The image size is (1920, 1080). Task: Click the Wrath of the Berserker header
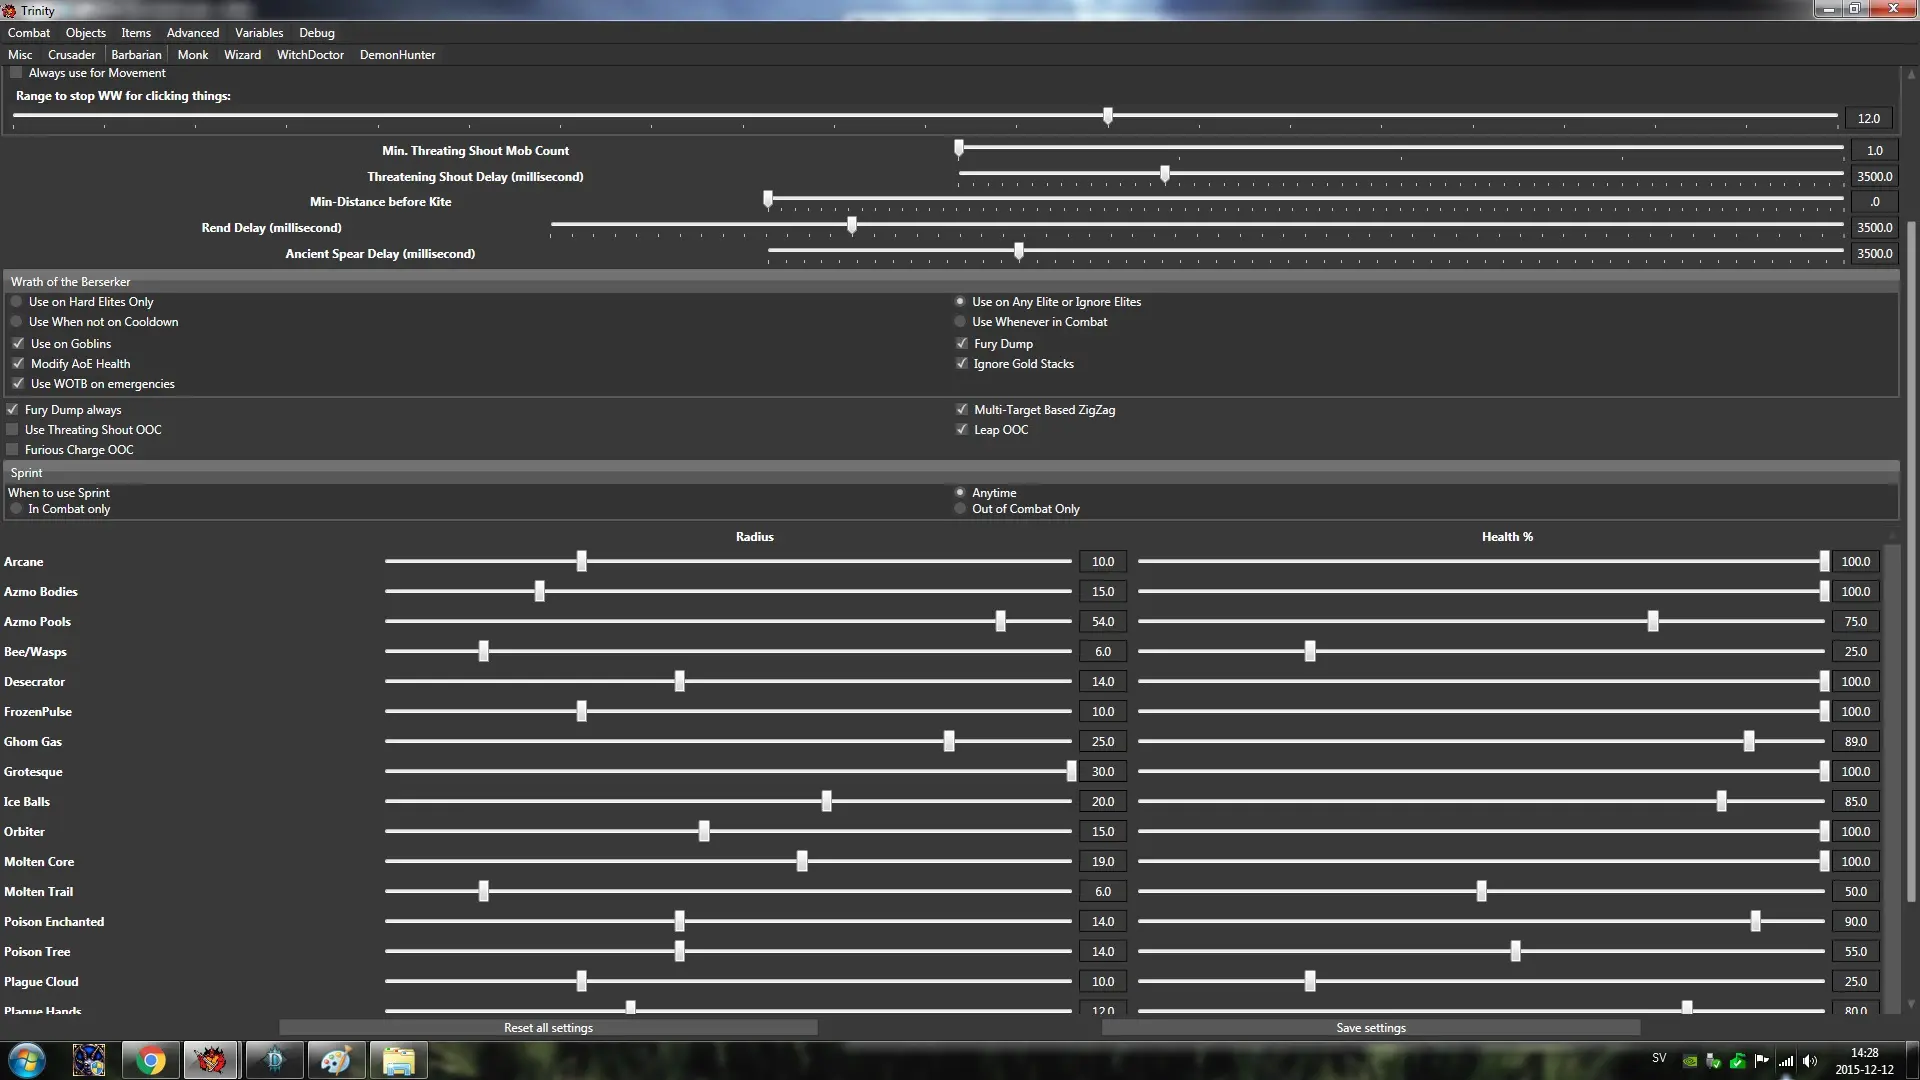[x=951, y=282]
